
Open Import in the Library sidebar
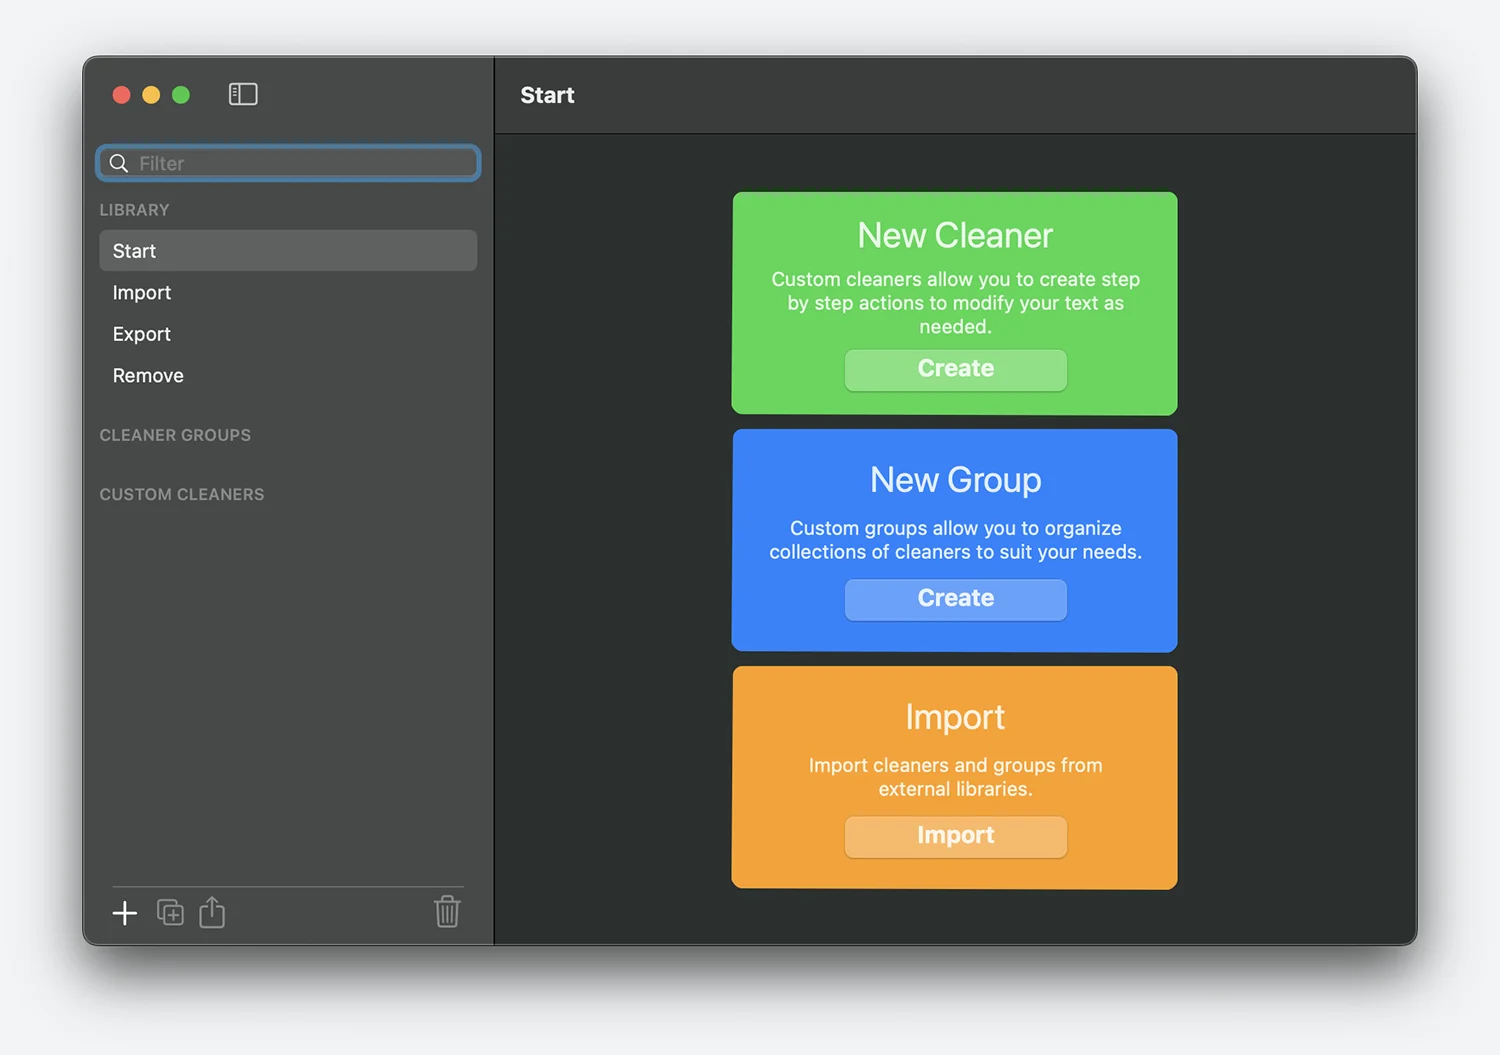coord(142,293)
